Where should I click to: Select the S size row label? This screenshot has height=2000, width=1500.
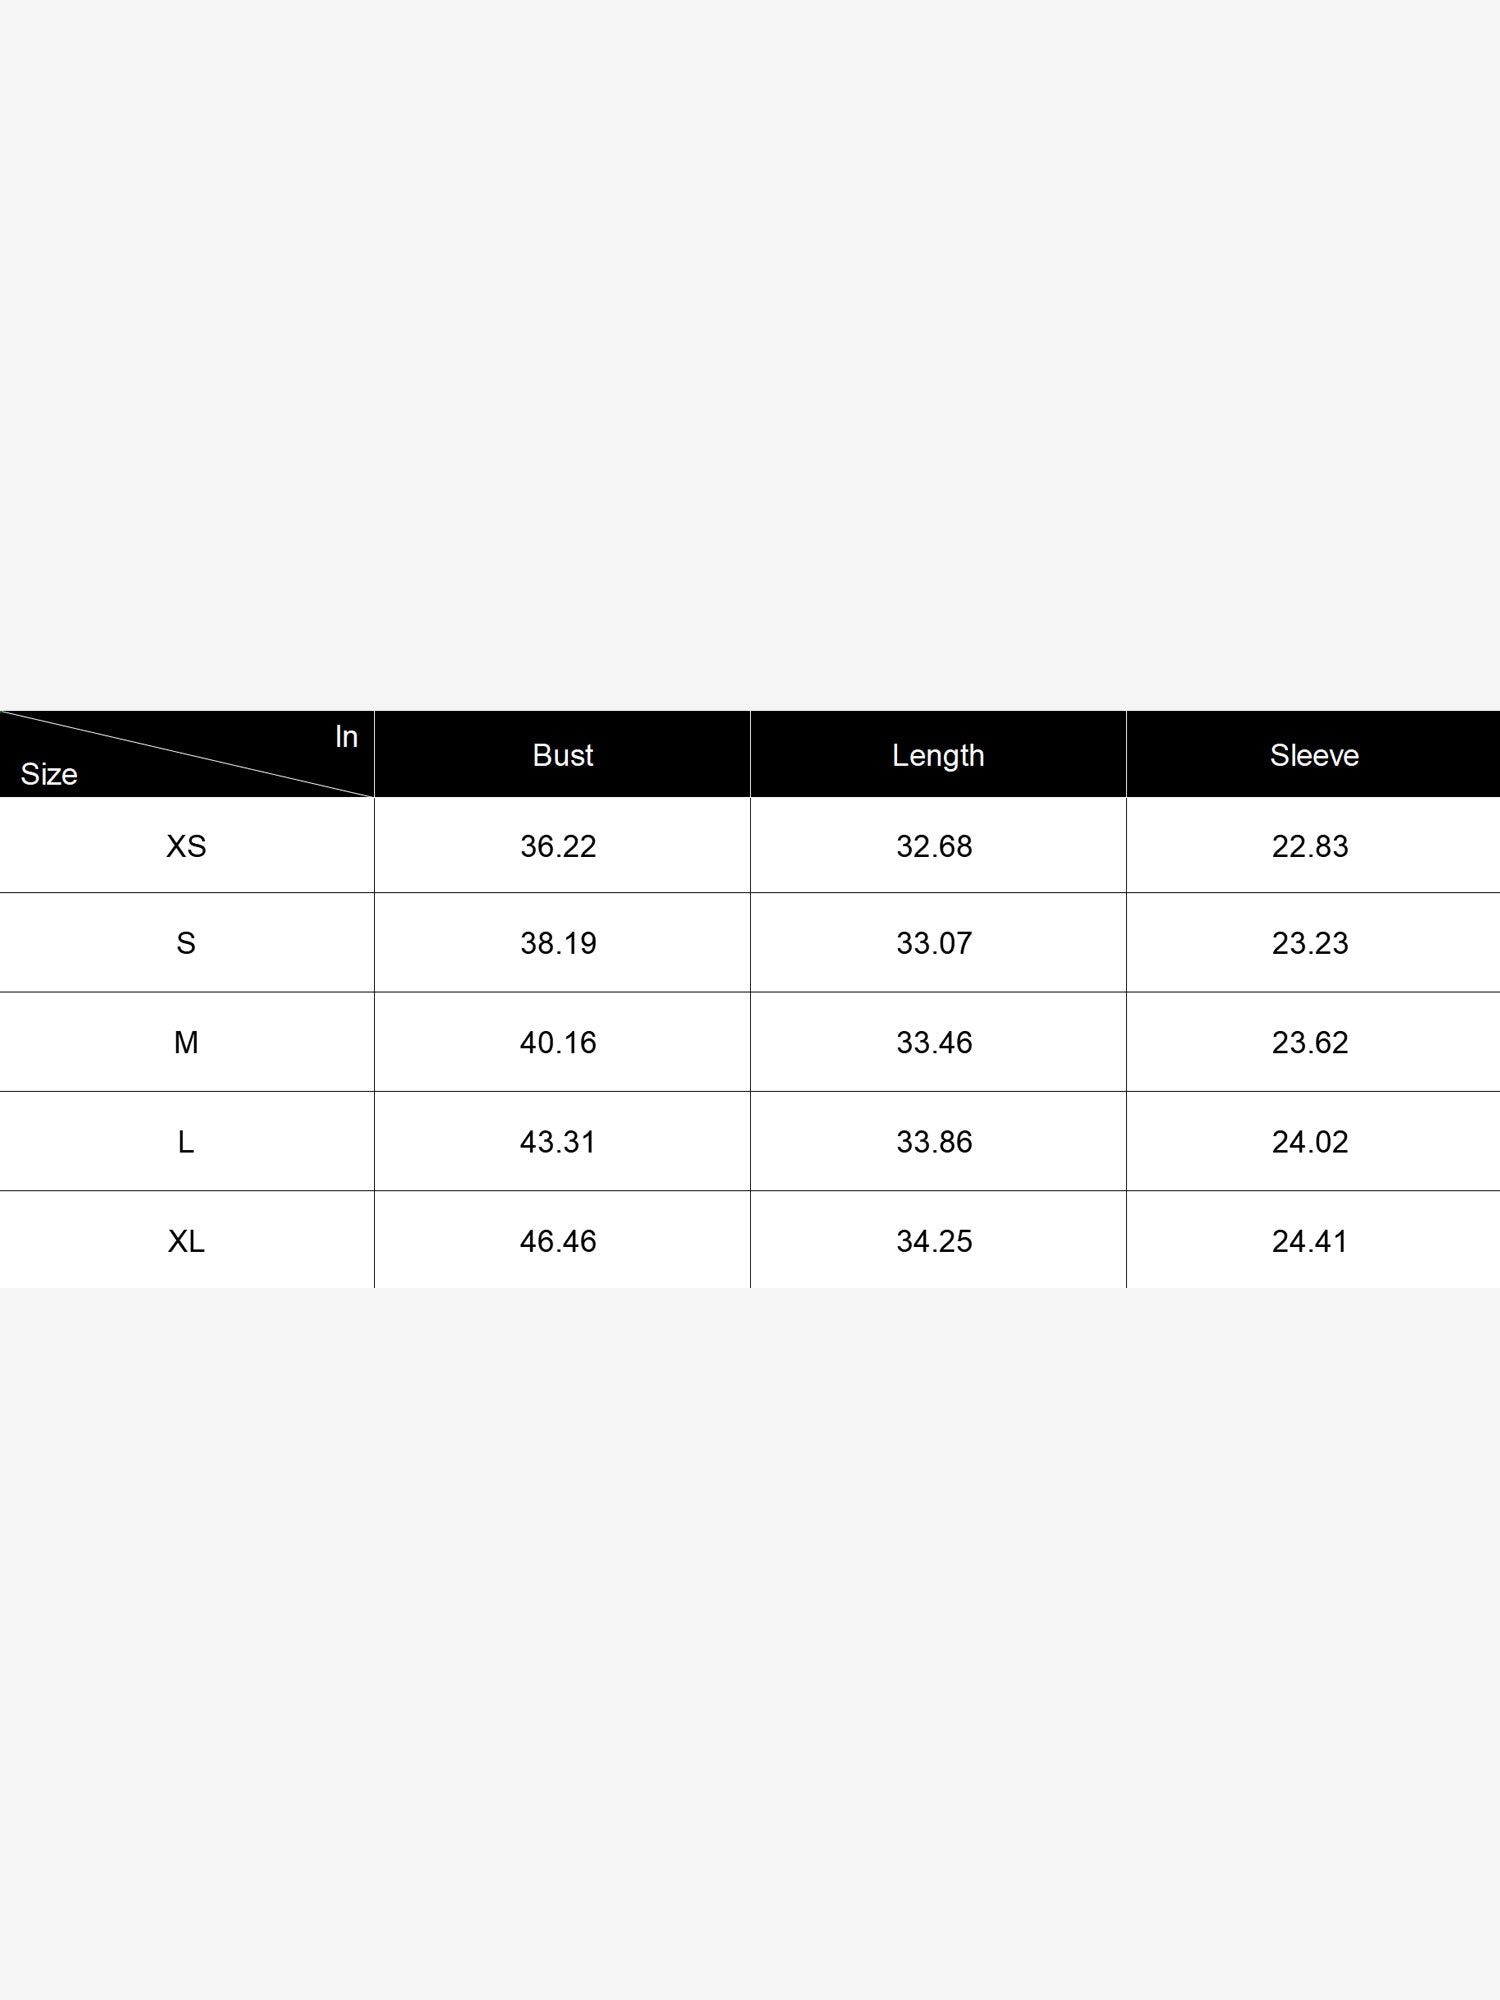point(186,943)
